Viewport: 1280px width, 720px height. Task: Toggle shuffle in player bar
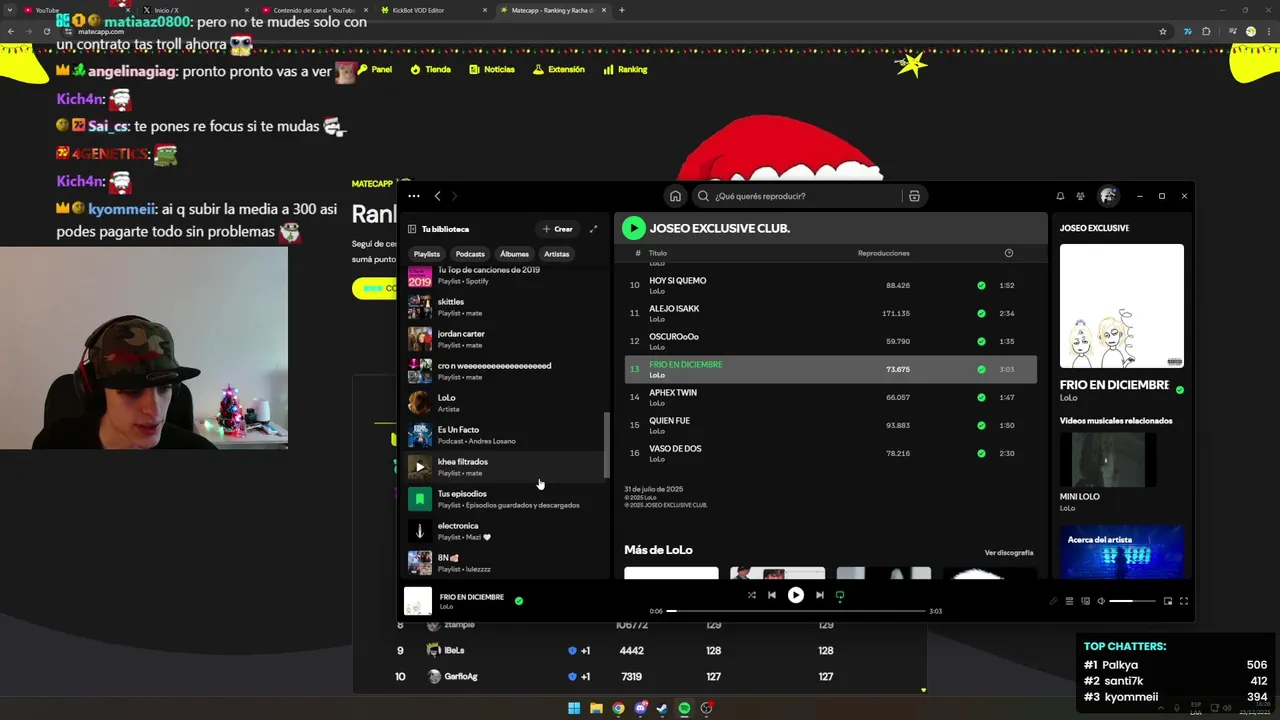click(x=751, y=595)
